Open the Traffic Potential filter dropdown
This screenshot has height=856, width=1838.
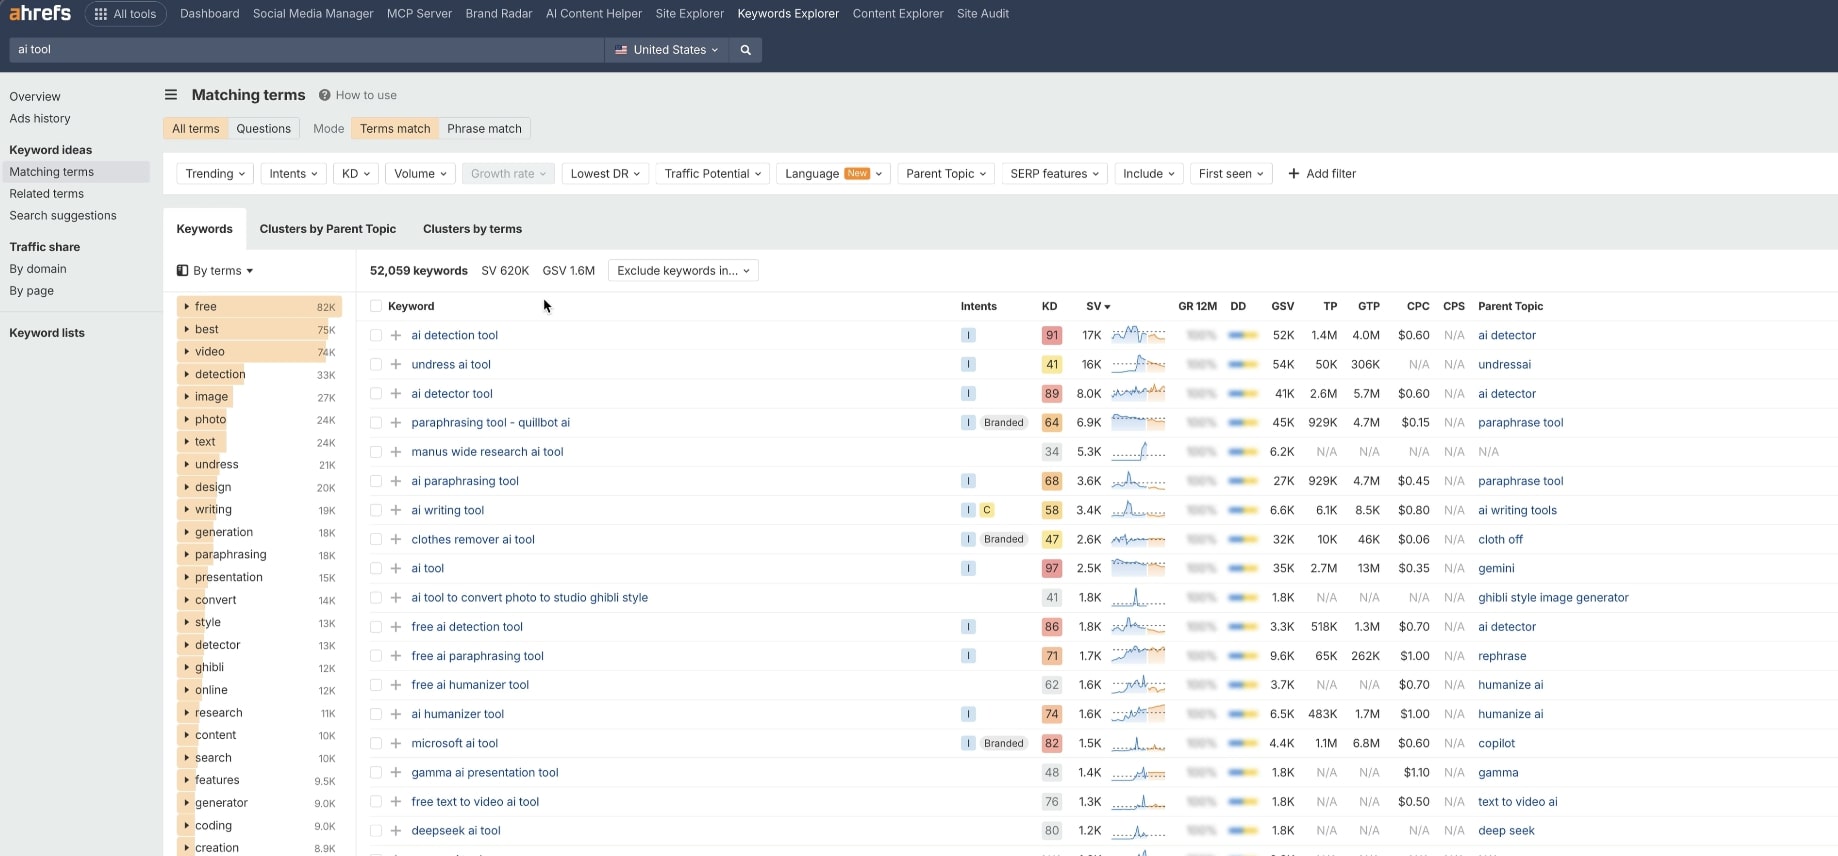[x=713, y=174]
